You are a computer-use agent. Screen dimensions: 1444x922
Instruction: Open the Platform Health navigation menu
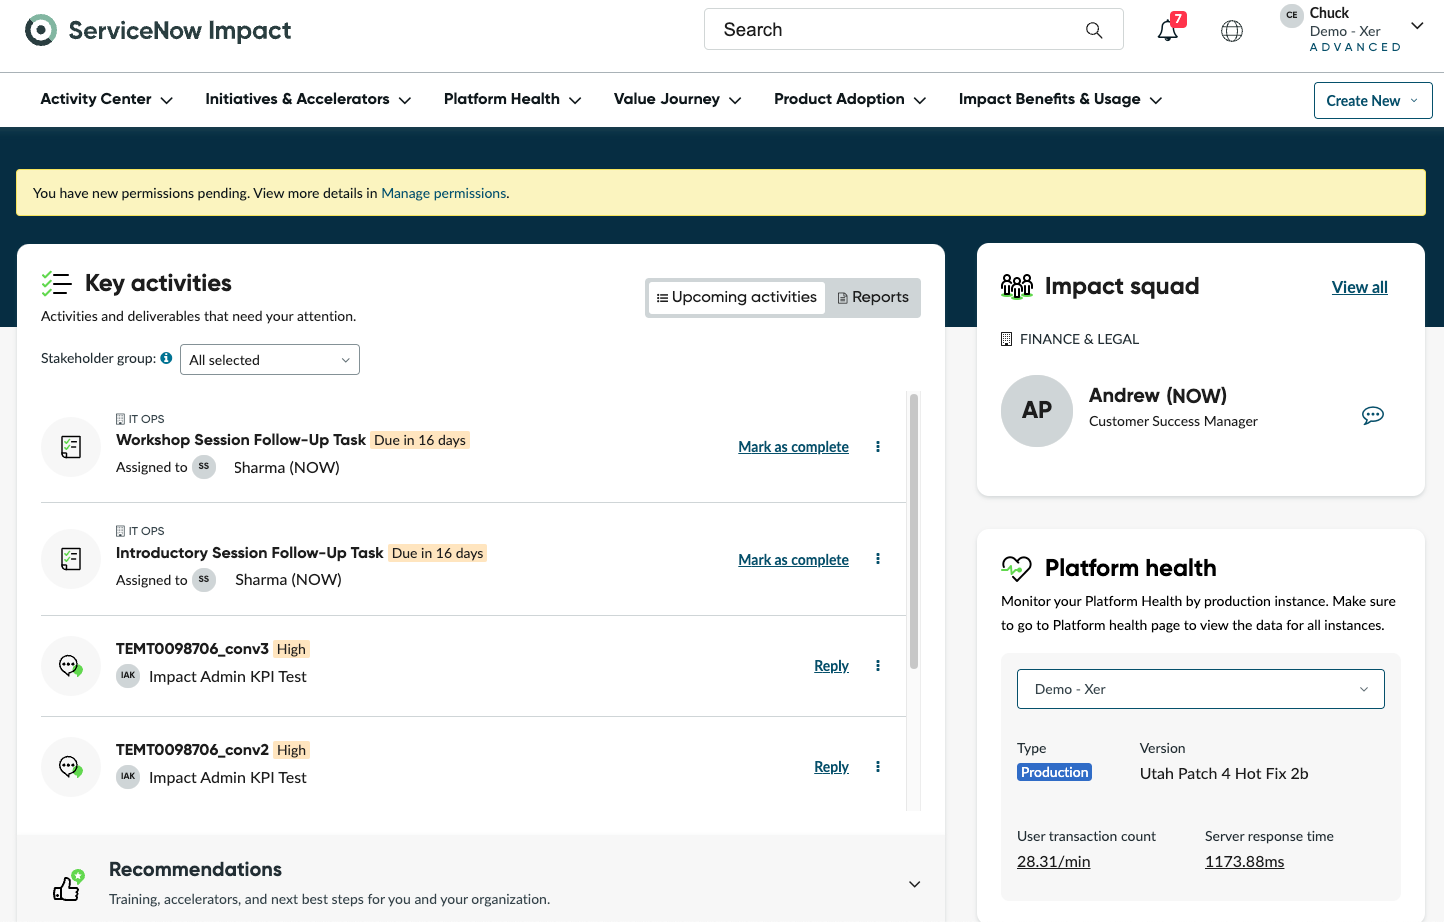pos(513,99)
